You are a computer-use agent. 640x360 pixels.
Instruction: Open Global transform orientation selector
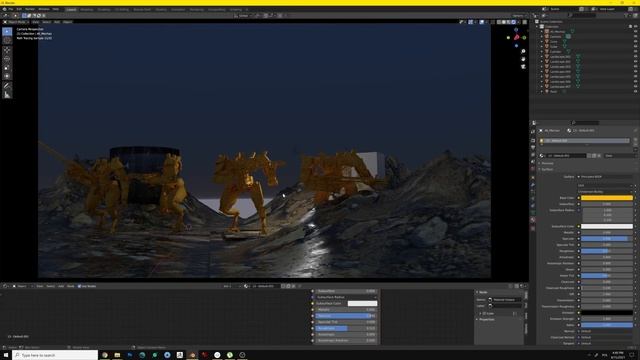pyautogui.click(x=243, y=16)
